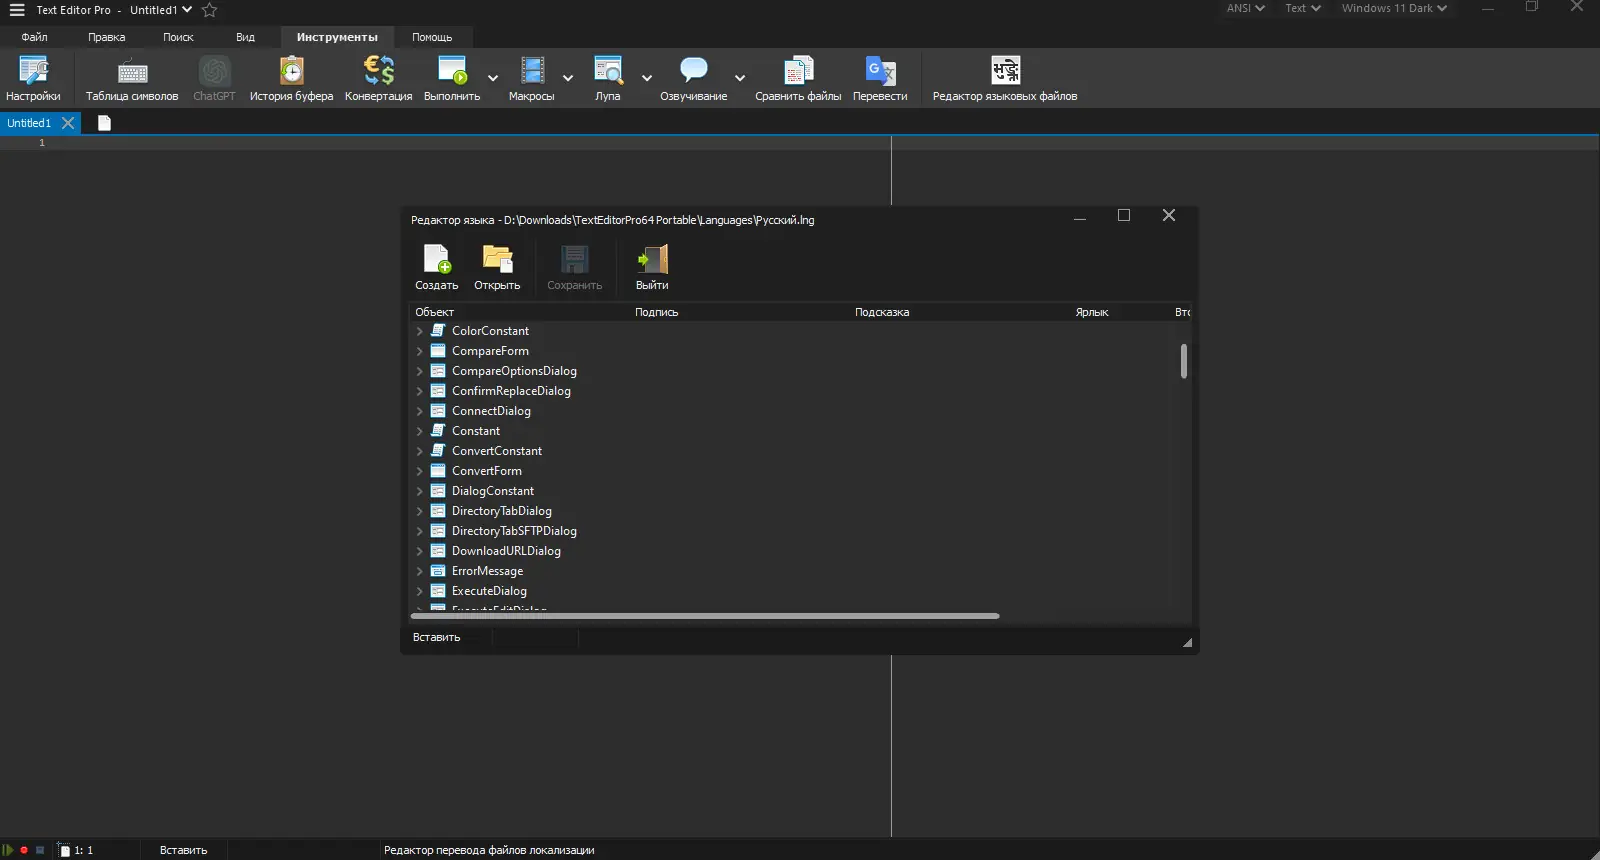1600x860 pixels.
Task: Open the Таблица символов character table
Action: (132, 79)
